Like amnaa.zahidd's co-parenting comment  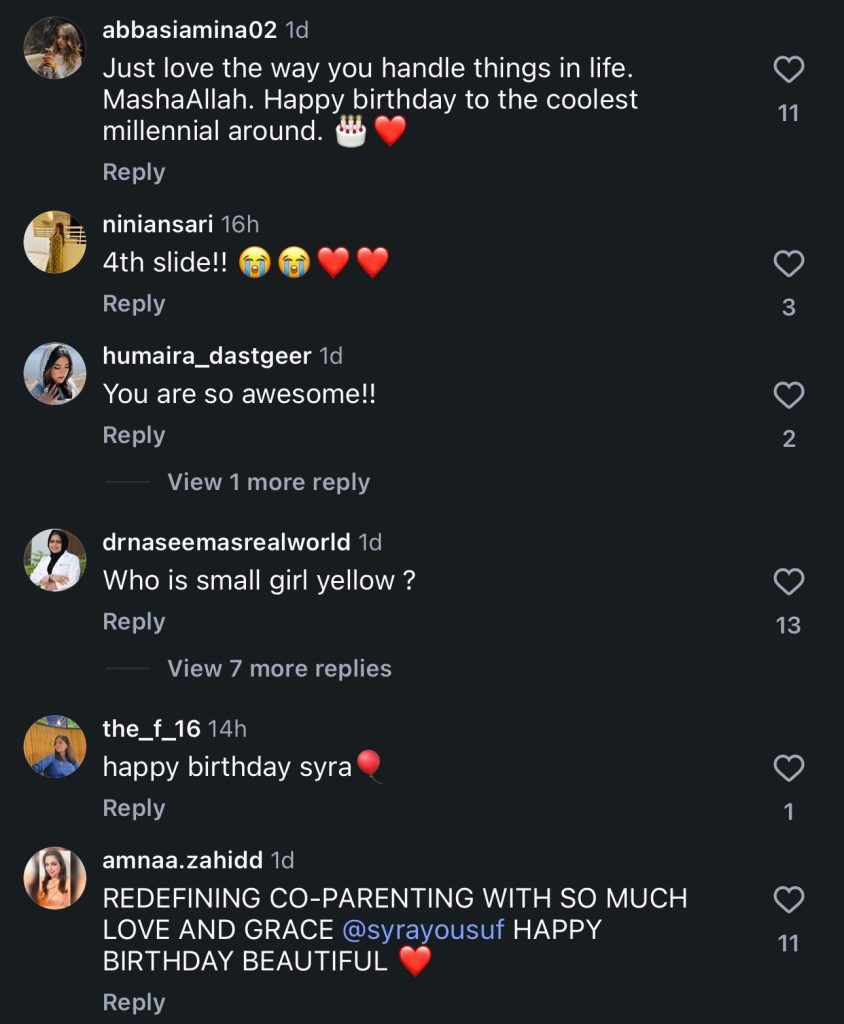point(789,900)
